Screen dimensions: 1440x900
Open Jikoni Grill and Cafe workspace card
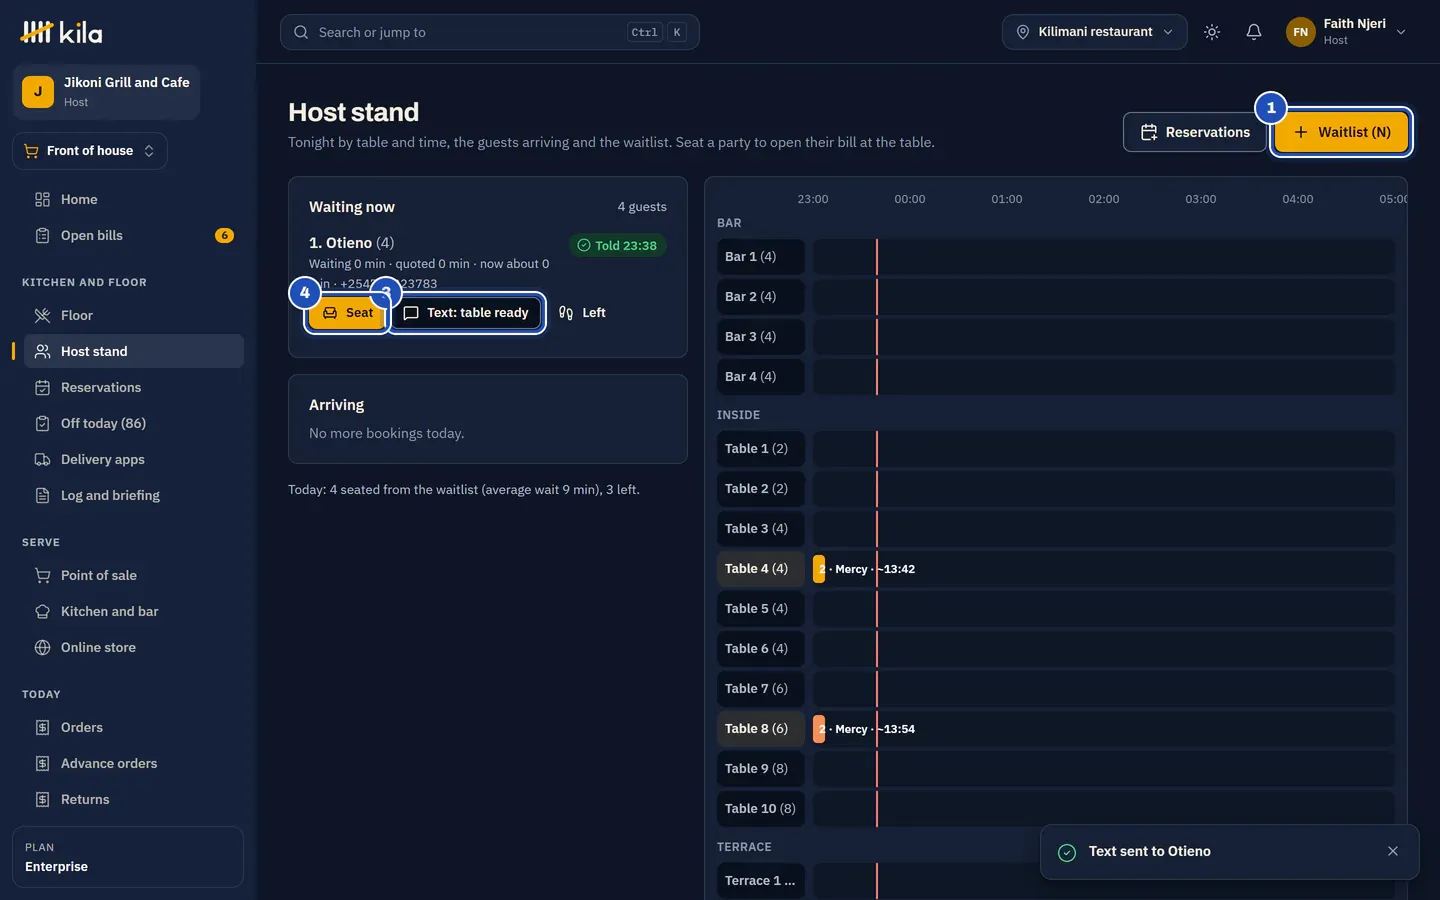click(x=106, y=92)
